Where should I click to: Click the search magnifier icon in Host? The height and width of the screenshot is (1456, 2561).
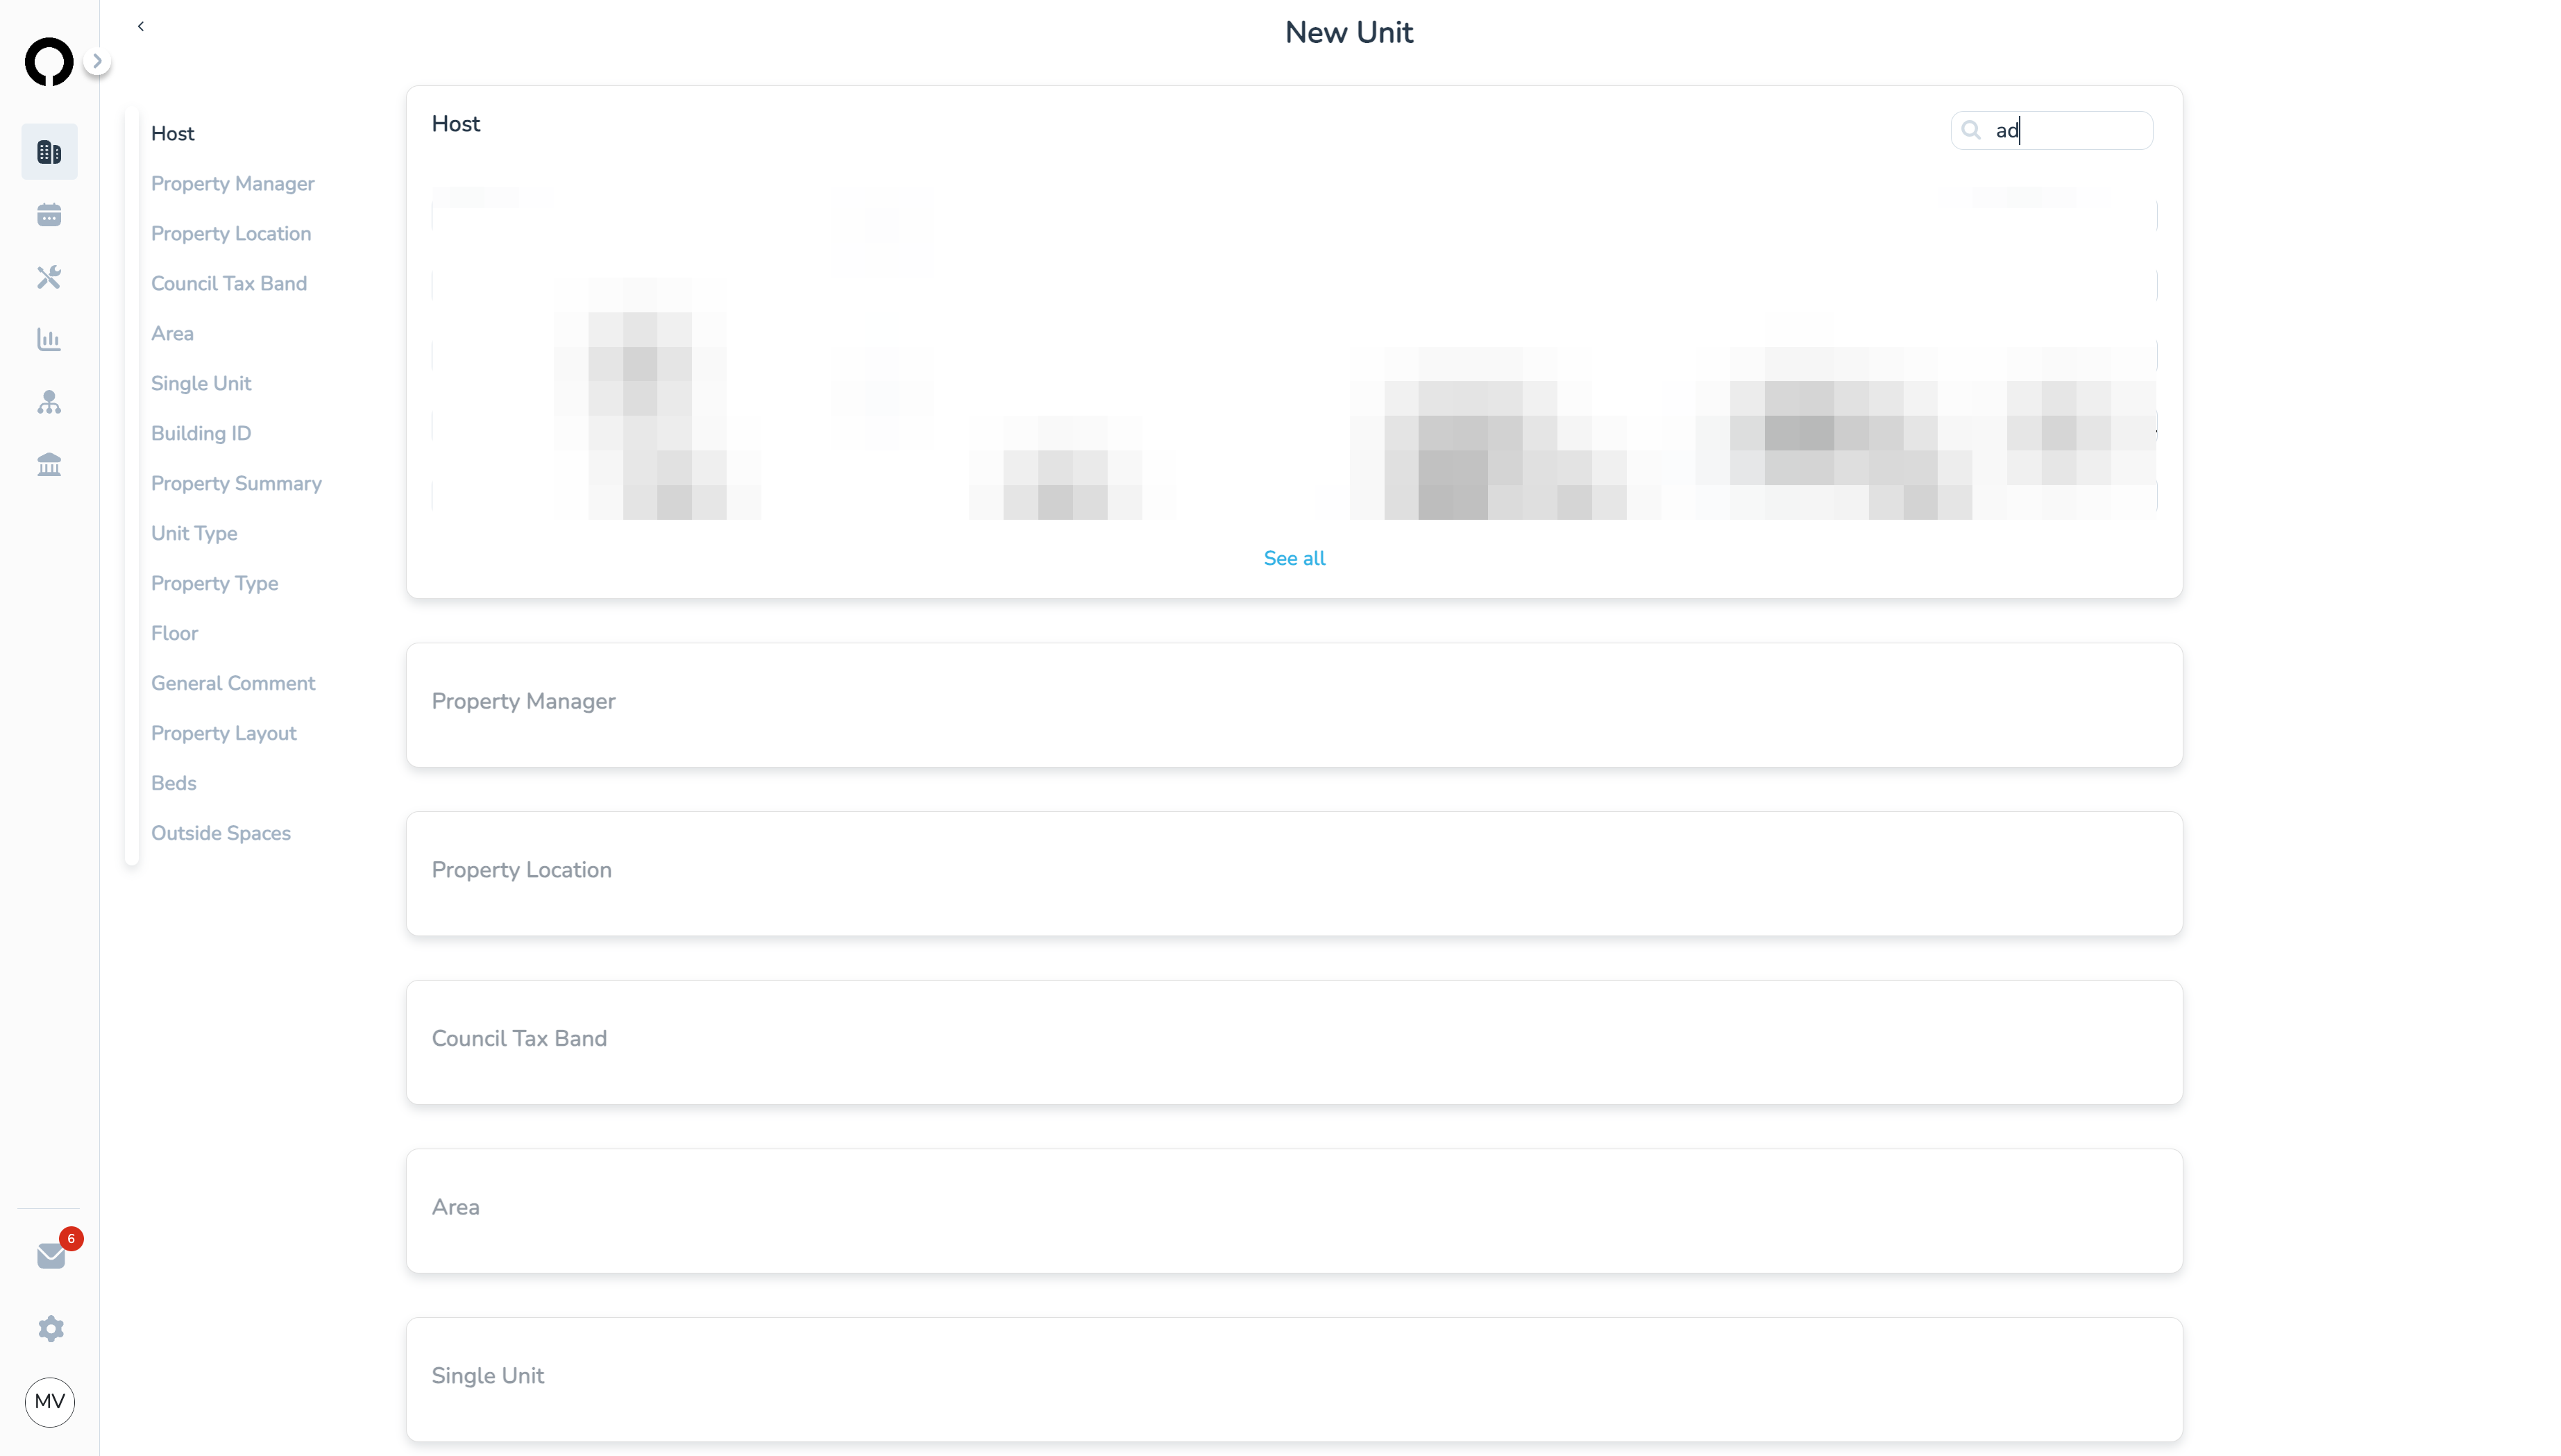tap(1971, 130)
